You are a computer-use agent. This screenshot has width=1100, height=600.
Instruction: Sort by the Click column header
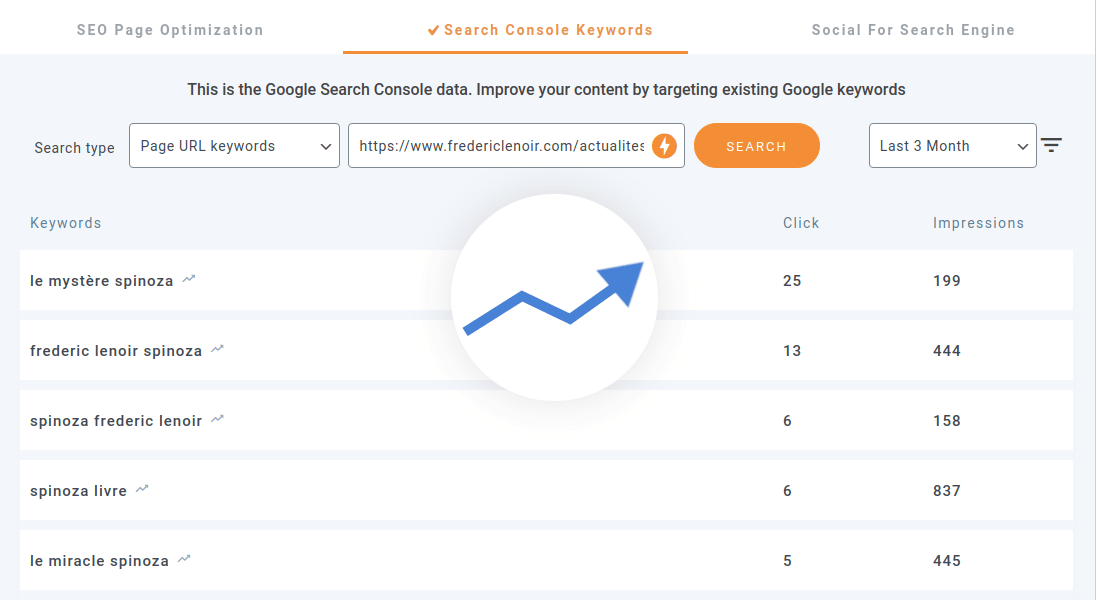point(801,223)
